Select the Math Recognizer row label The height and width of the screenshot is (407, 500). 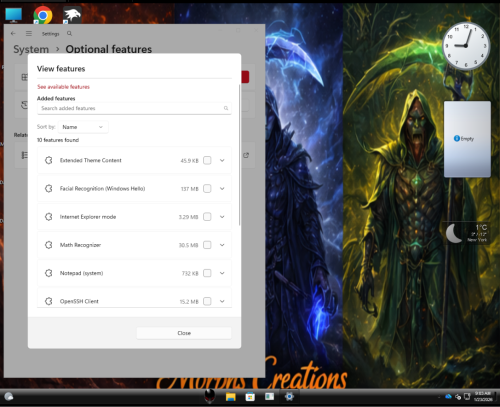pos(80,245)
